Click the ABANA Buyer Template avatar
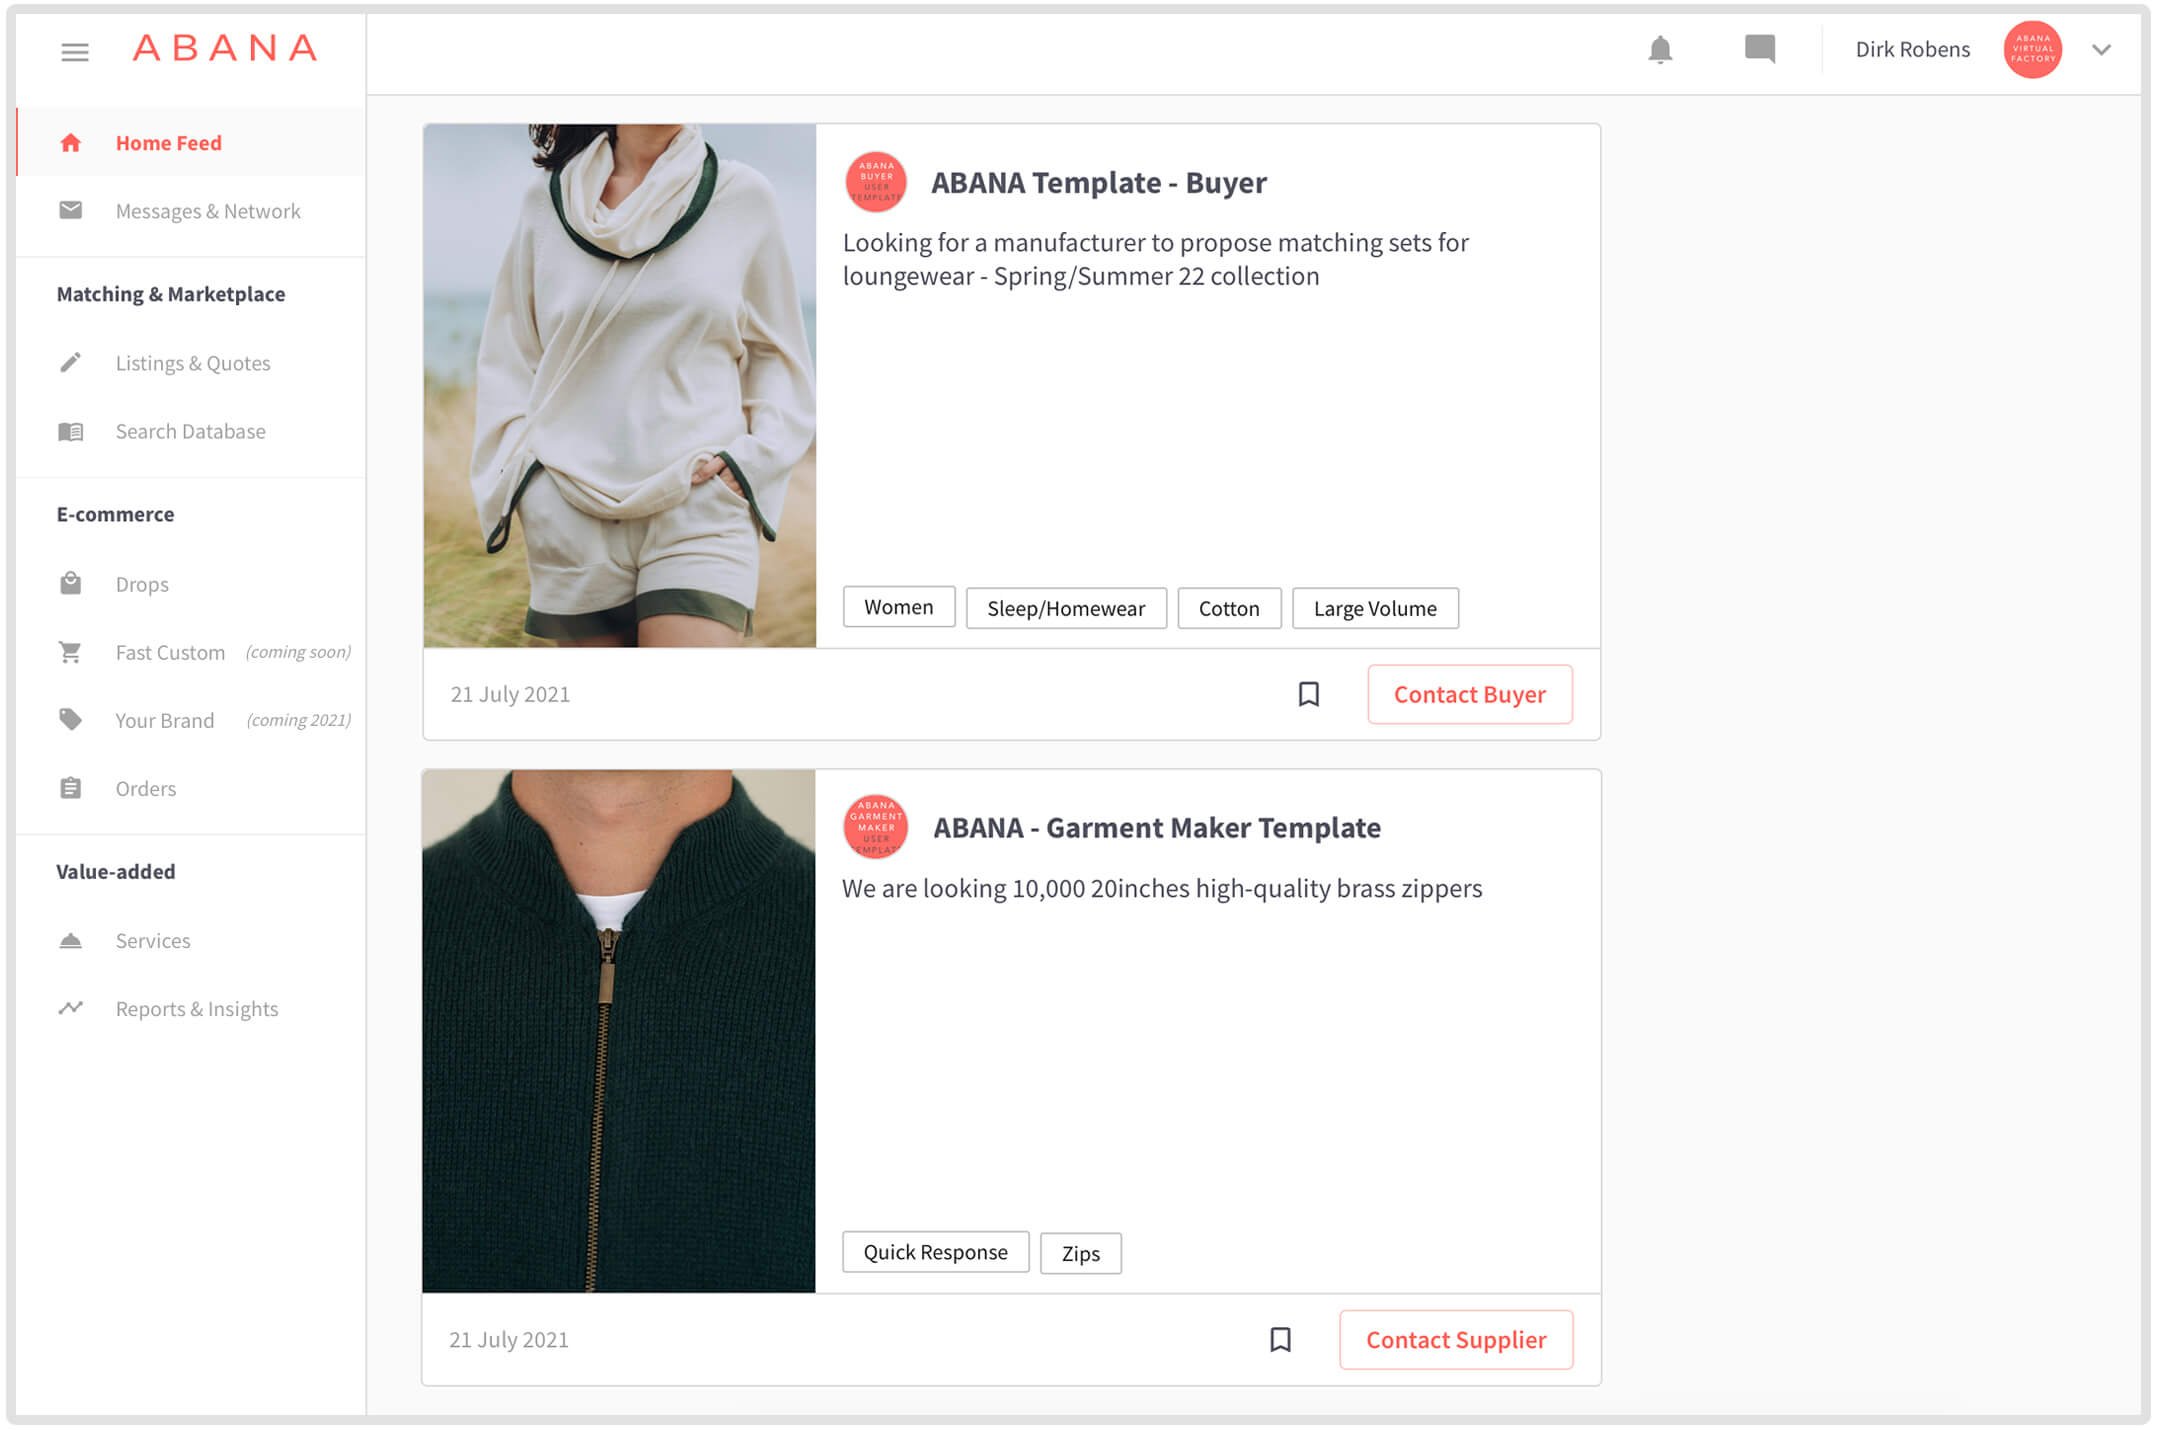Image resolution: width=2165 pixels, height=1430 pixels. click(876, 182)
